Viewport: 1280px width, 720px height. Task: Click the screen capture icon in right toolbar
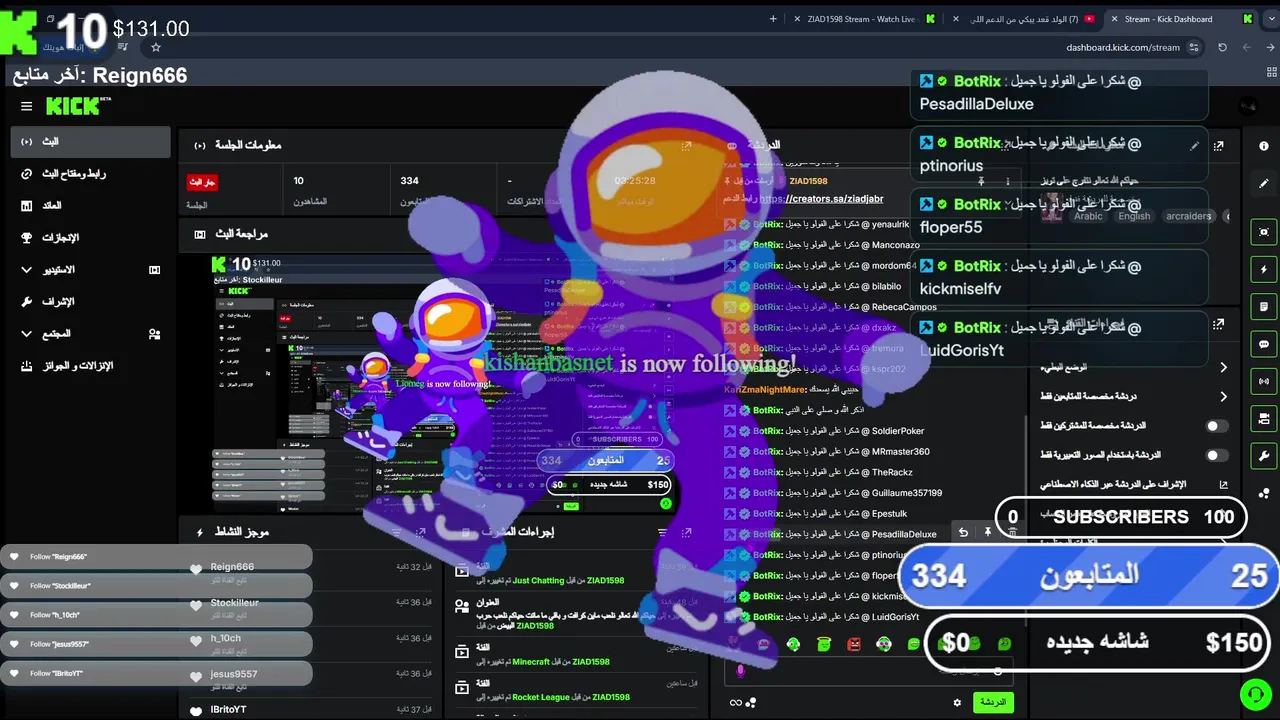(x=1264, y=231)
